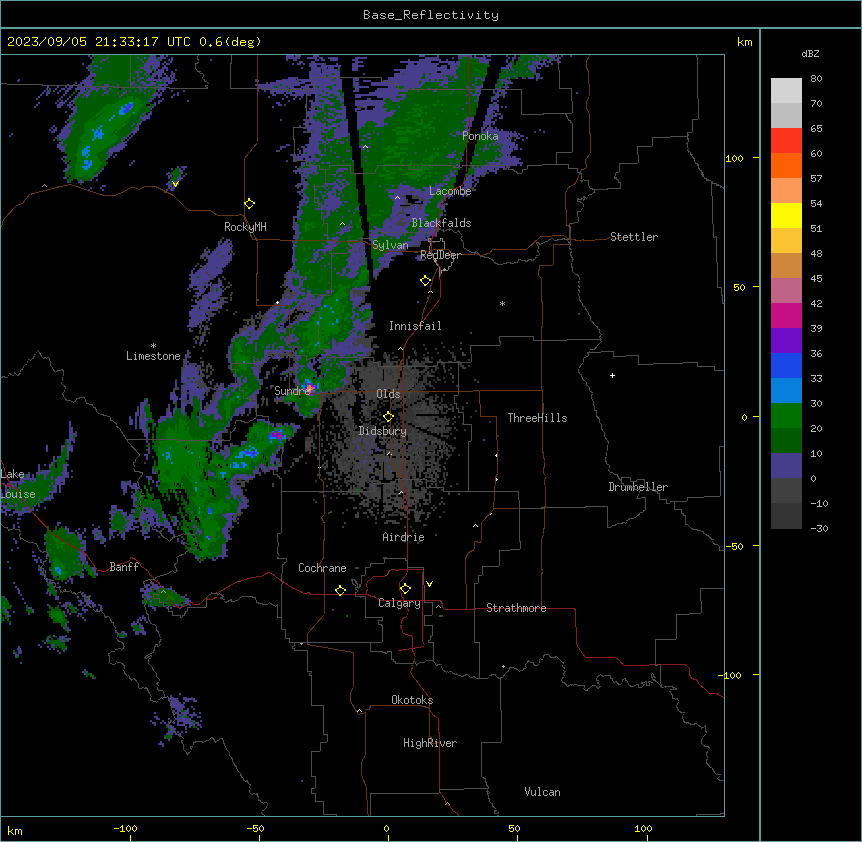This screenshot has height=842, width=862.
Task: Click the Calgary city label
Action: [x=399, y=603]
